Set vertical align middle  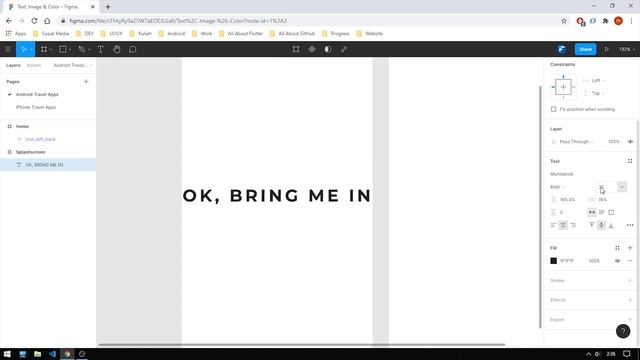(601, 225)
